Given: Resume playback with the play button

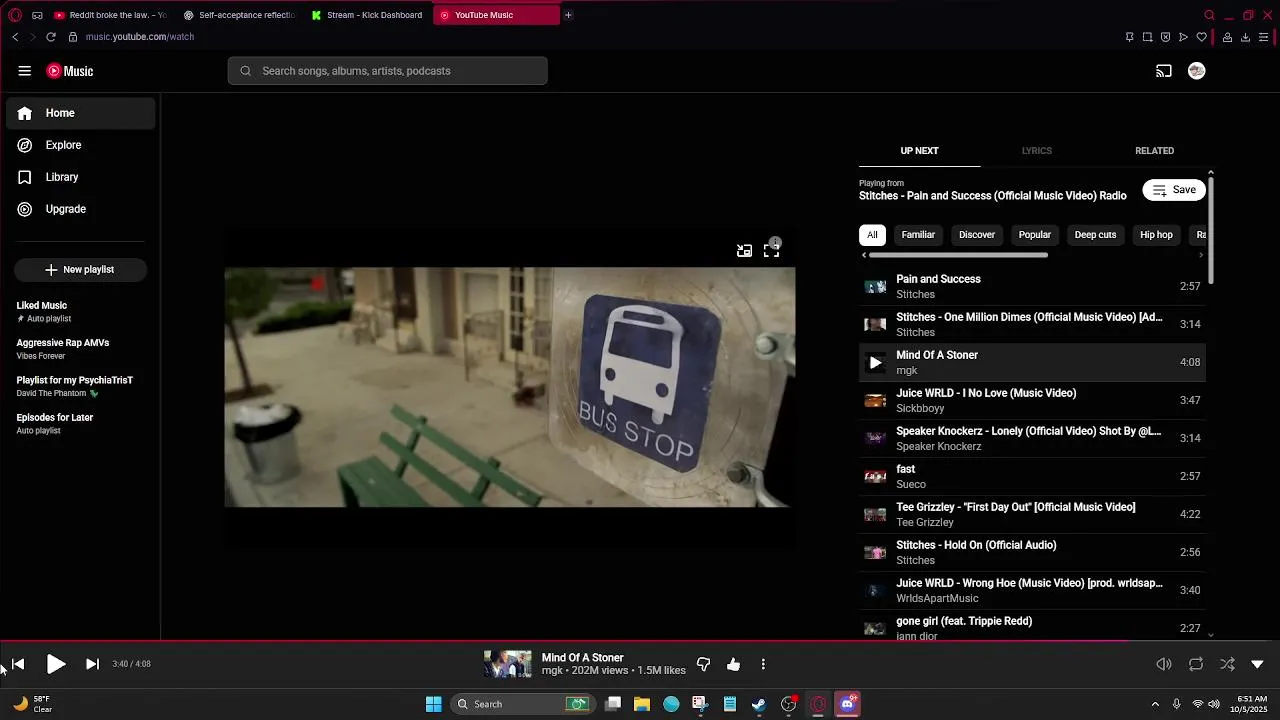Looking at the screenshot, I should (x=56, y=664).
